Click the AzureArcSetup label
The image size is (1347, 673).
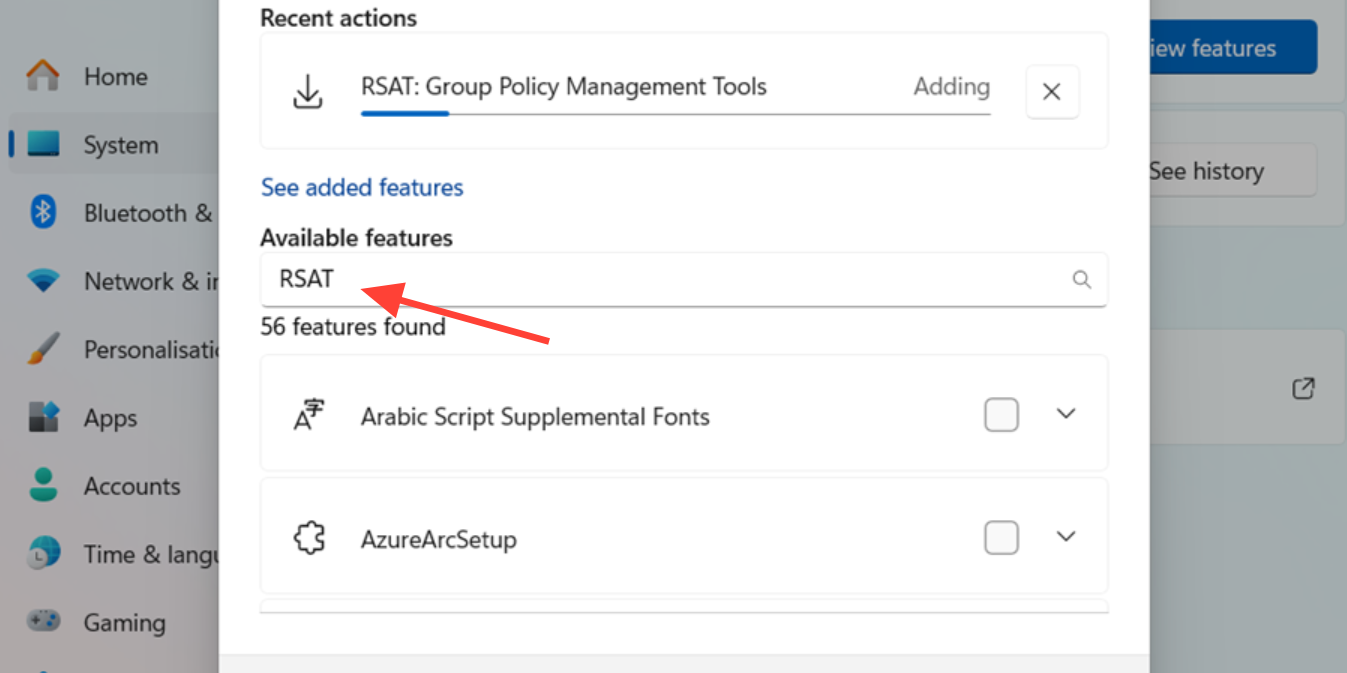point(438,540)
